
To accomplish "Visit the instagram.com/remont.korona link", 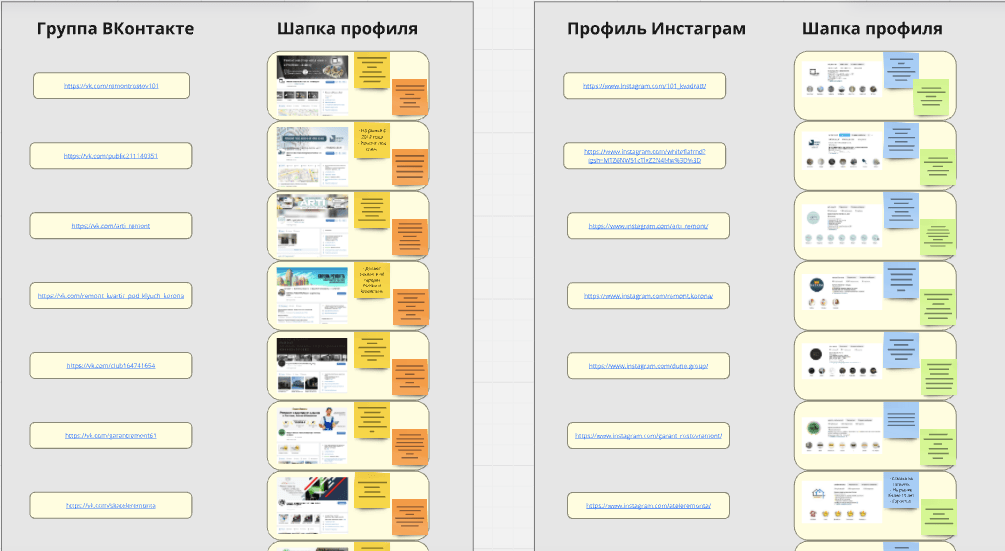I will pos(648,295).
